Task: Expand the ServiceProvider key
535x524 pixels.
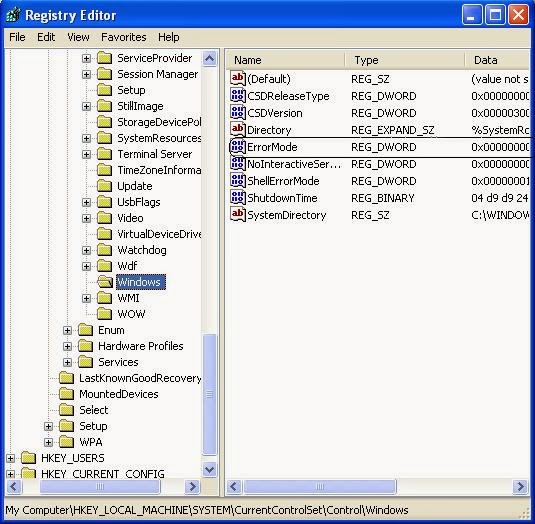Action: tap(86, 58)
